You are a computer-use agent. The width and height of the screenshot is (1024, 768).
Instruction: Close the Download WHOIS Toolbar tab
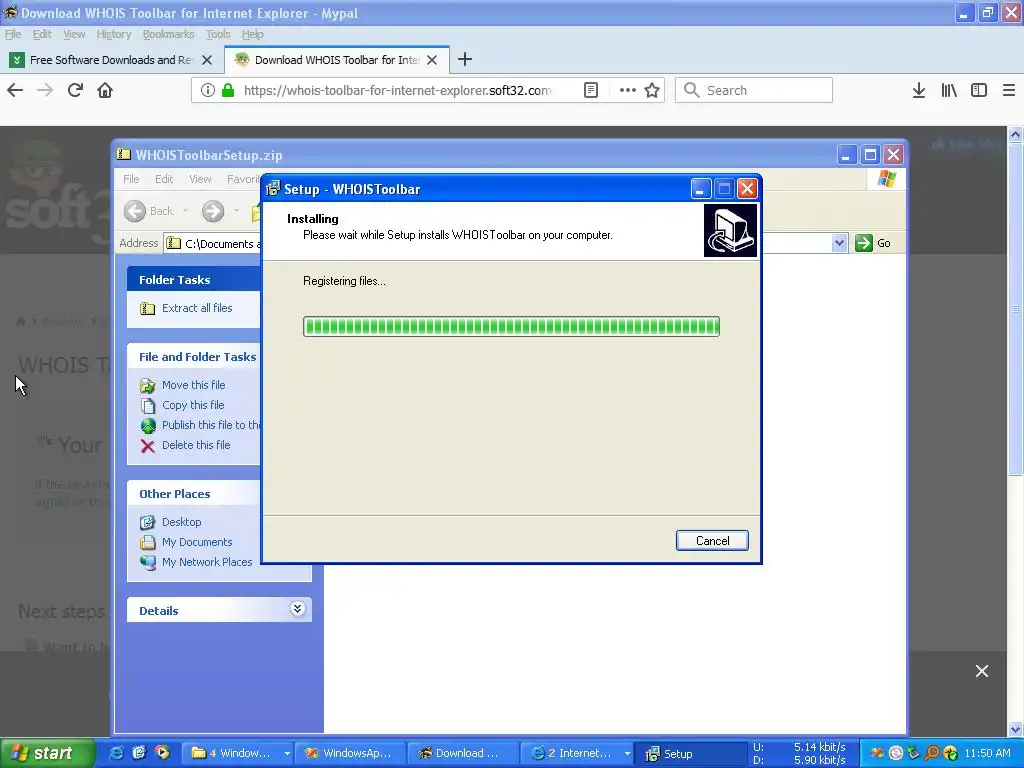pyautogui.click(x=432, y=60)
